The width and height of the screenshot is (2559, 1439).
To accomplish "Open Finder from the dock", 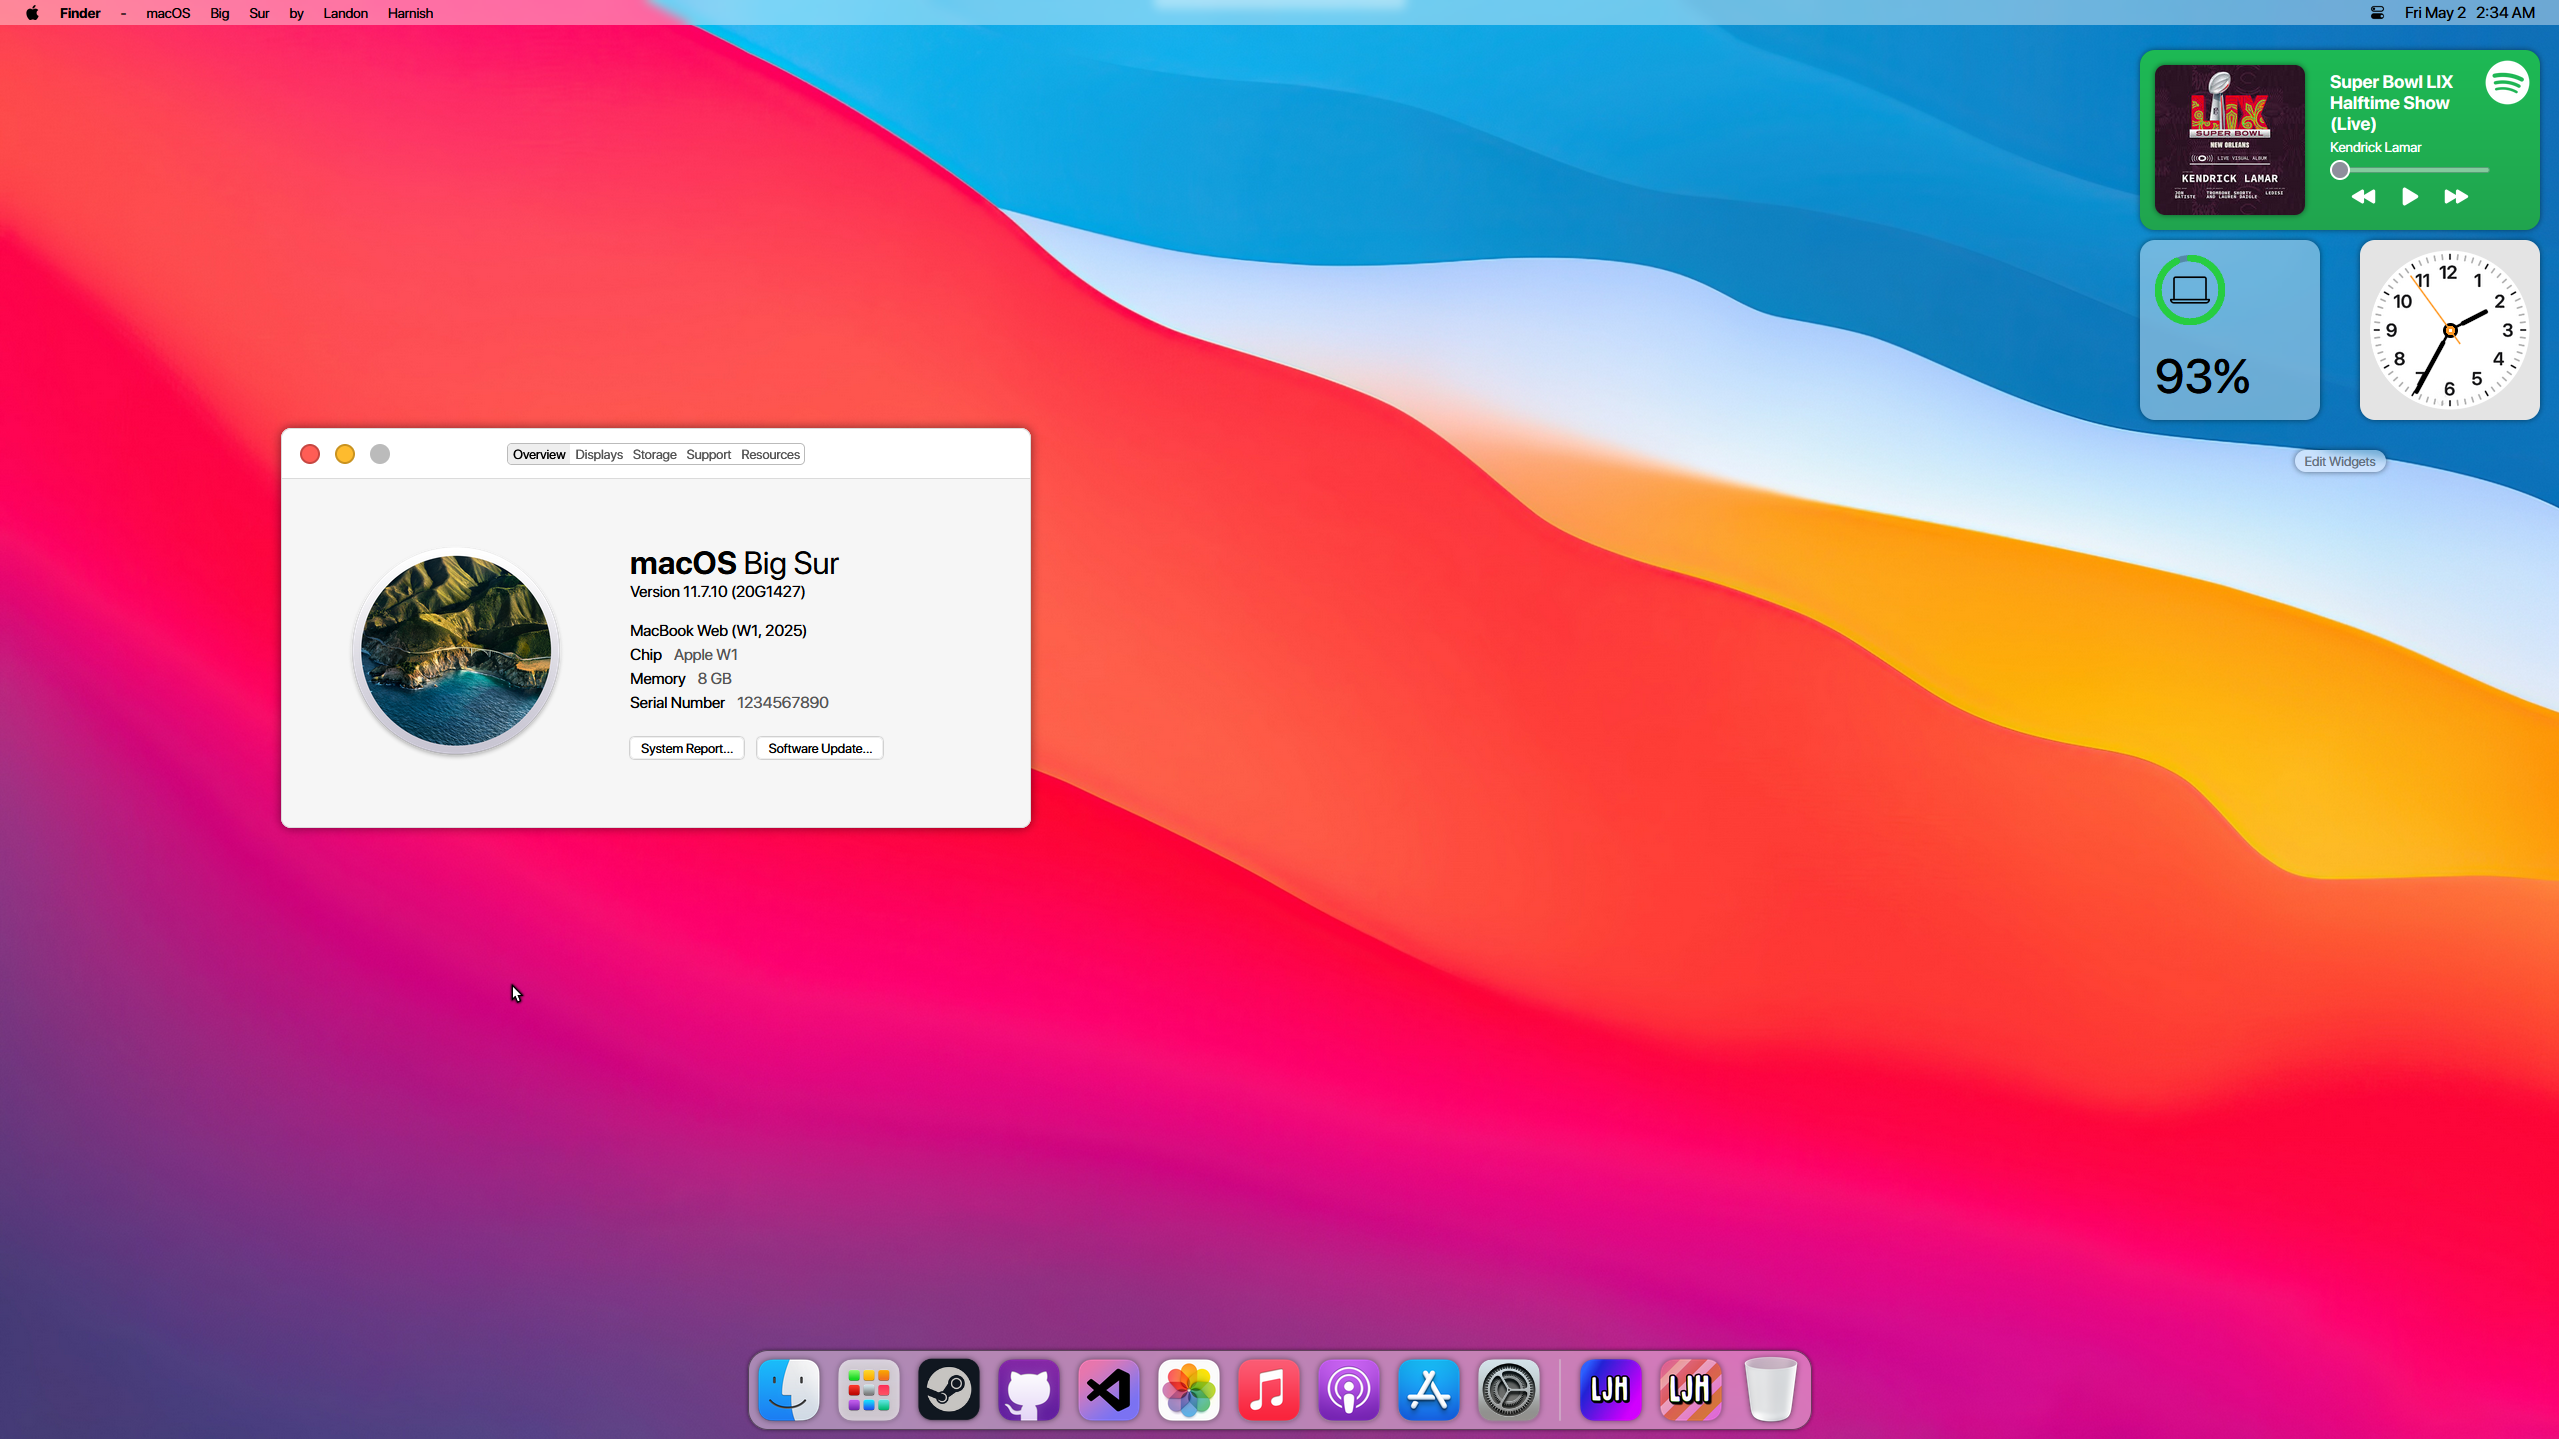I will (x=789, y=1389).
